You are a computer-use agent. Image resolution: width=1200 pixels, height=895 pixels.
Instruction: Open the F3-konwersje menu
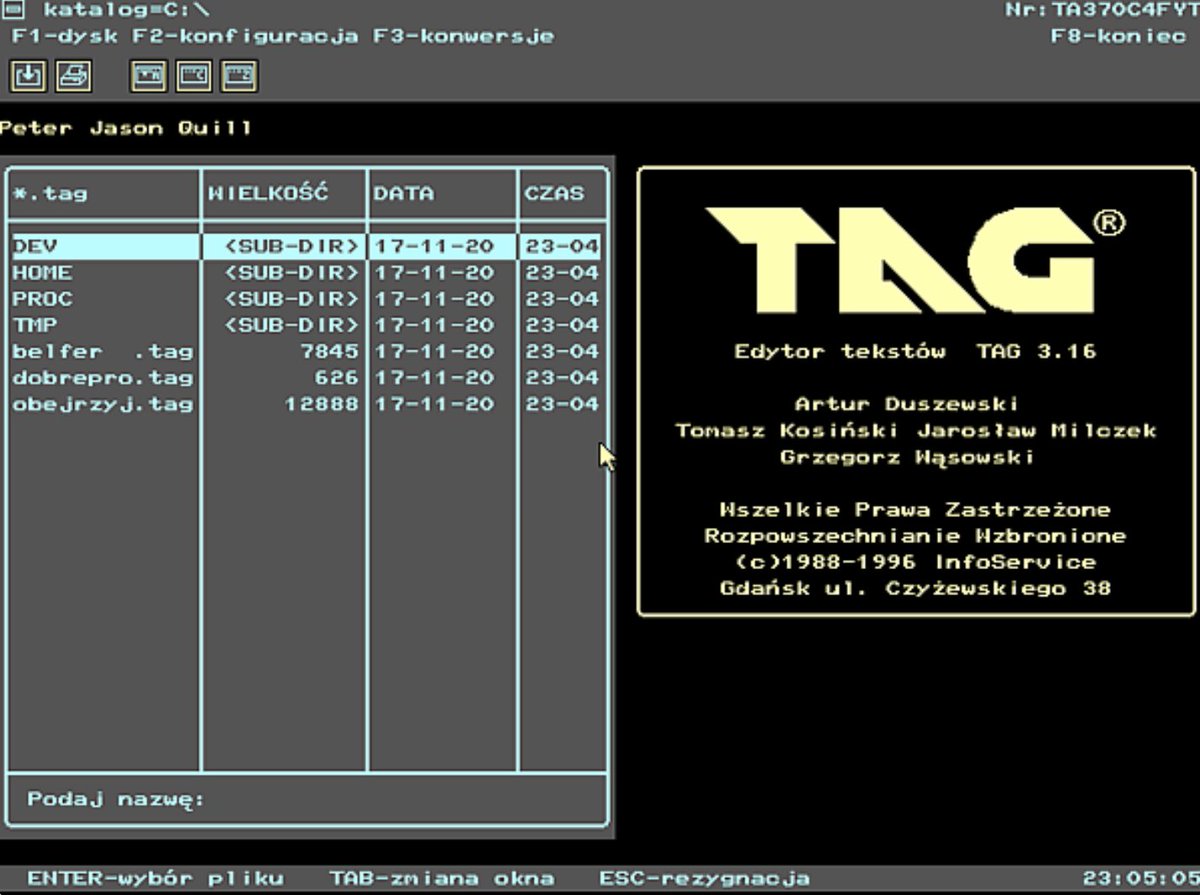(x=463, y=36)
